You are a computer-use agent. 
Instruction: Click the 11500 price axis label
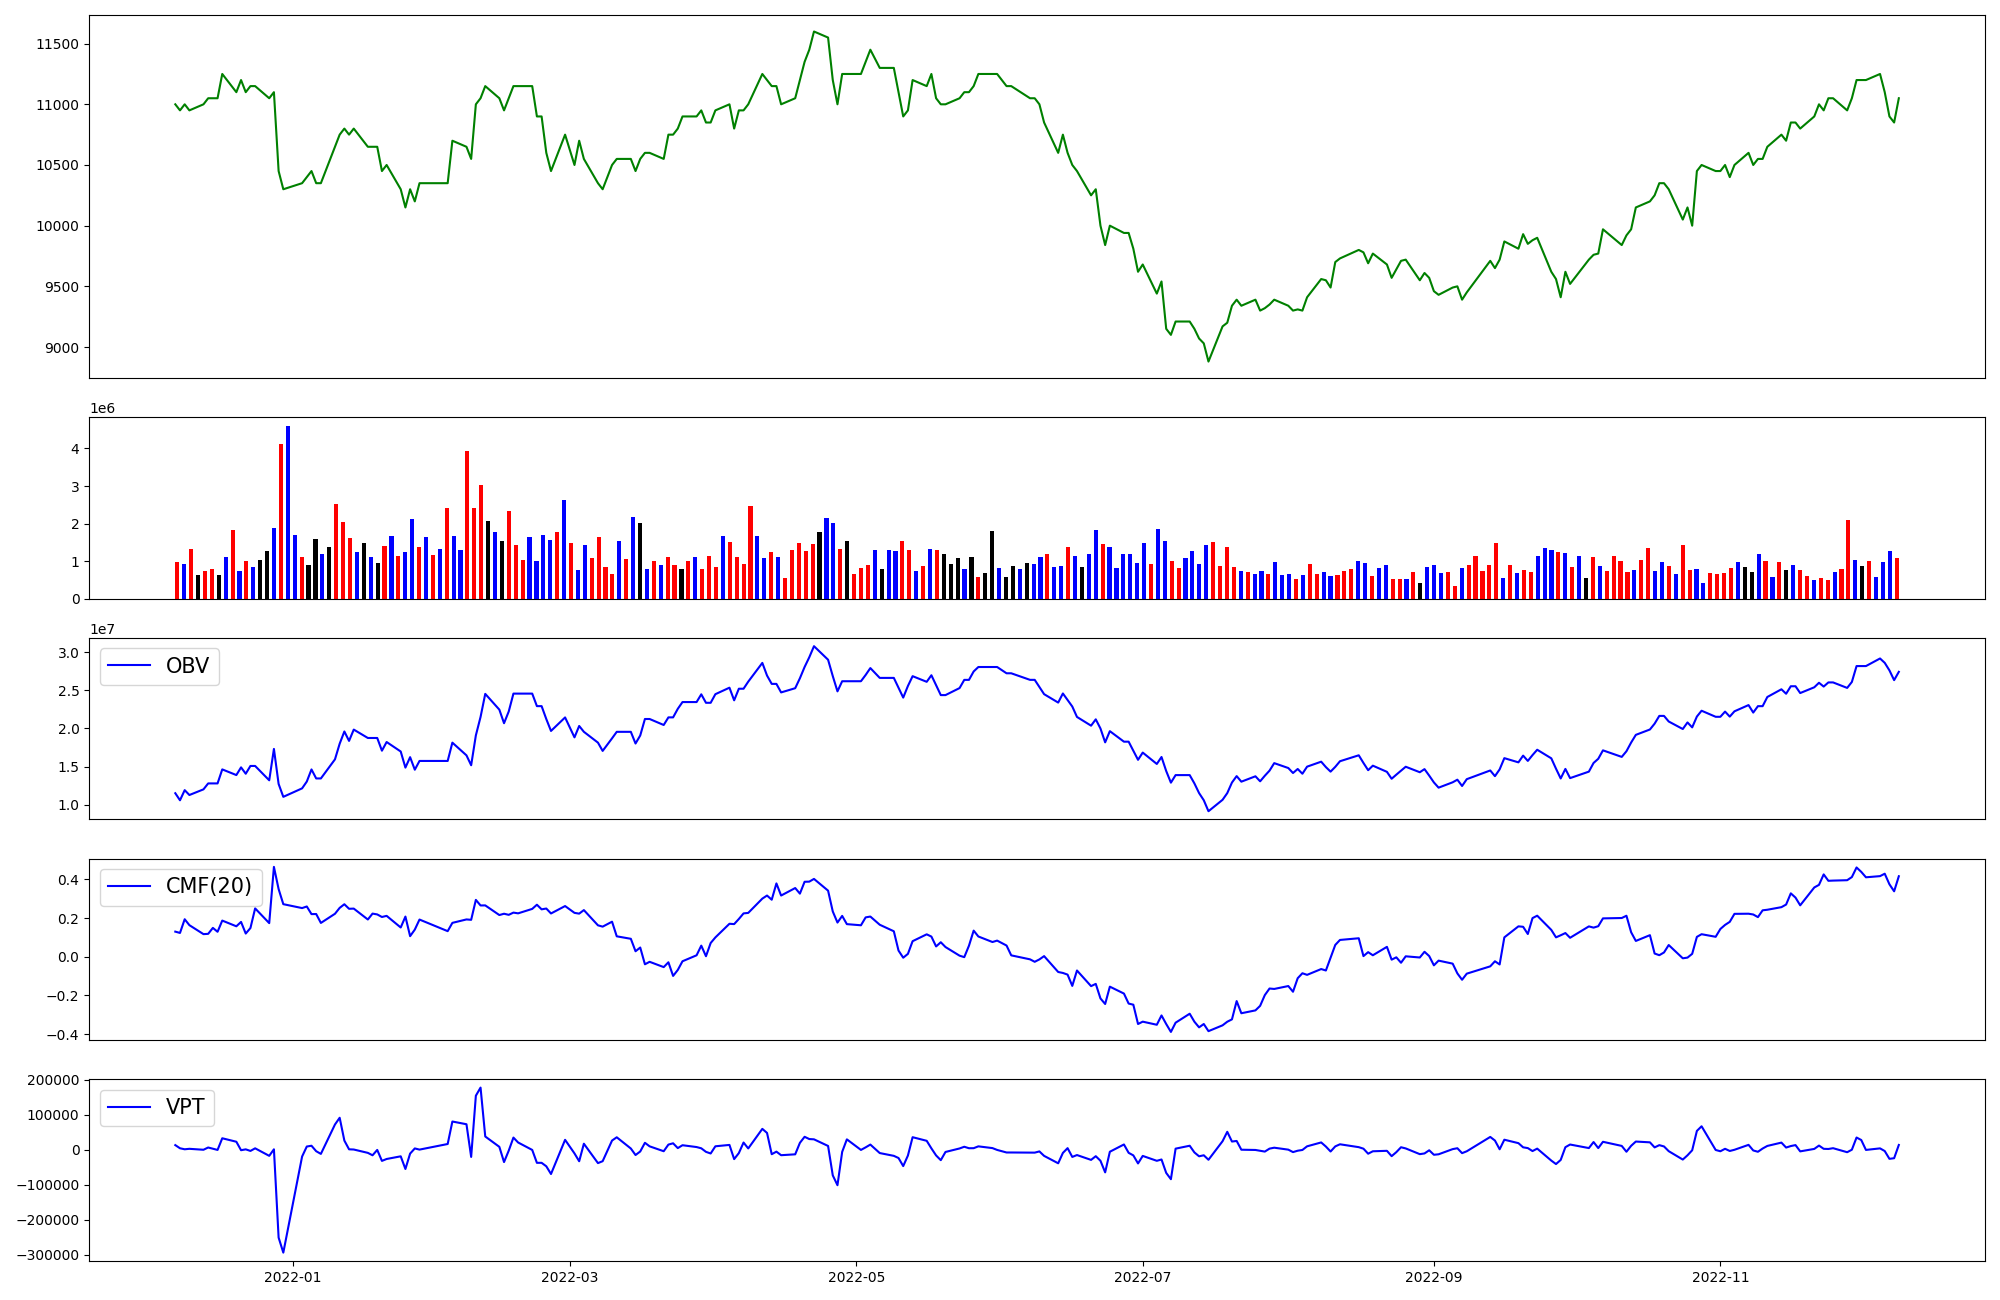[x=58, y=45]
